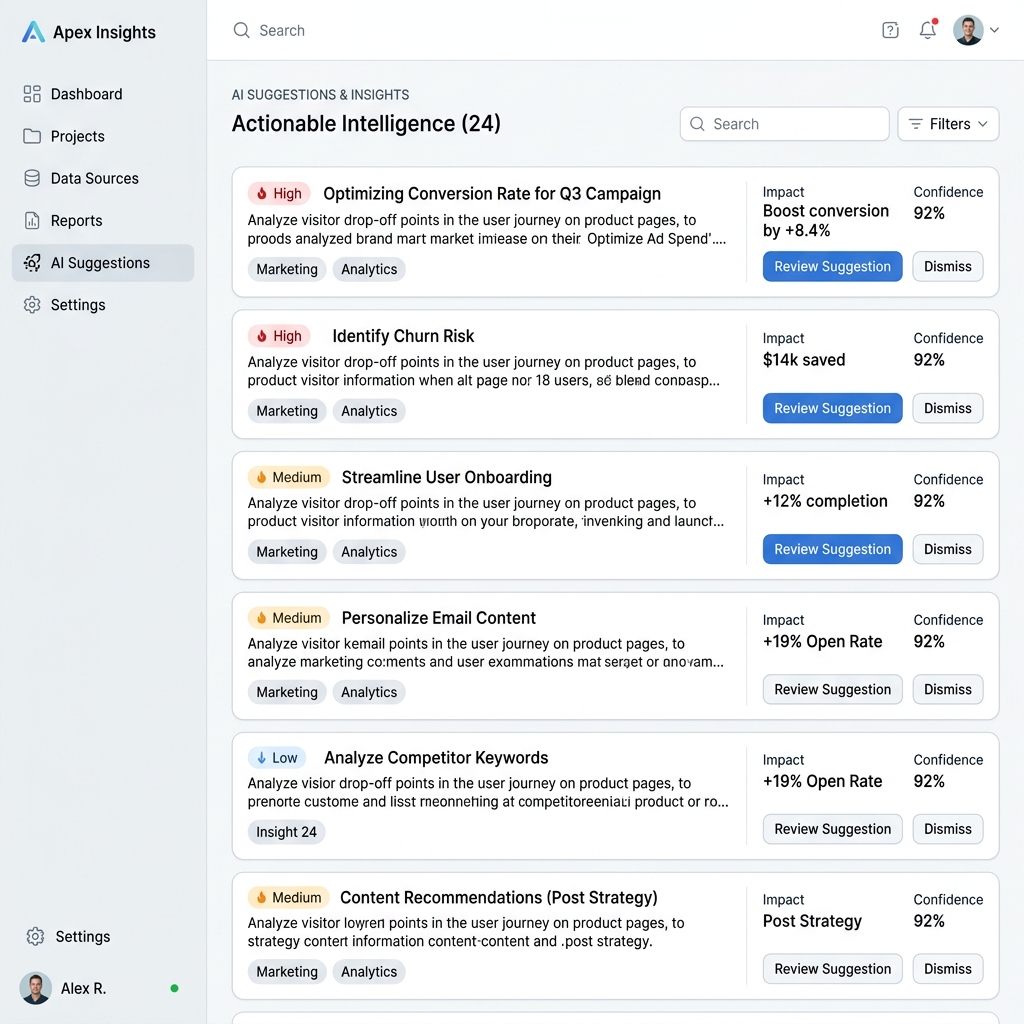
Task: Click the magnifier icon in the Actionable Intelligence search box
Action: pyautogui.click(x=697, y=124)
